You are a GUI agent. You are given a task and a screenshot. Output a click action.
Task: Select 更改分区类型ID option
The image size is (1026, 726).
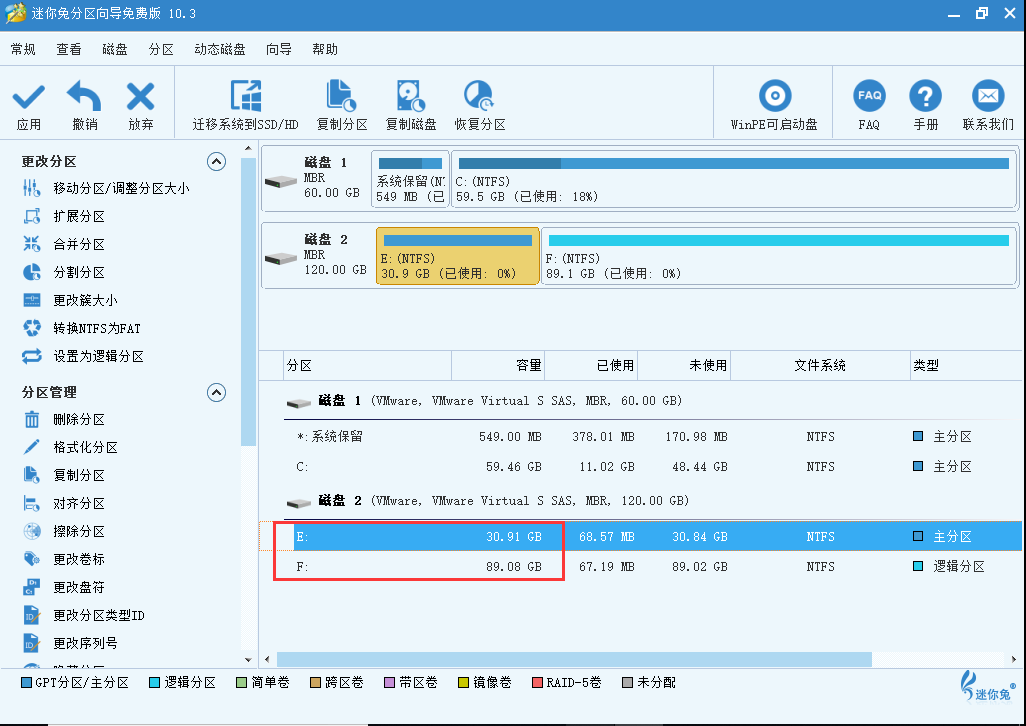tap(98, 615)
